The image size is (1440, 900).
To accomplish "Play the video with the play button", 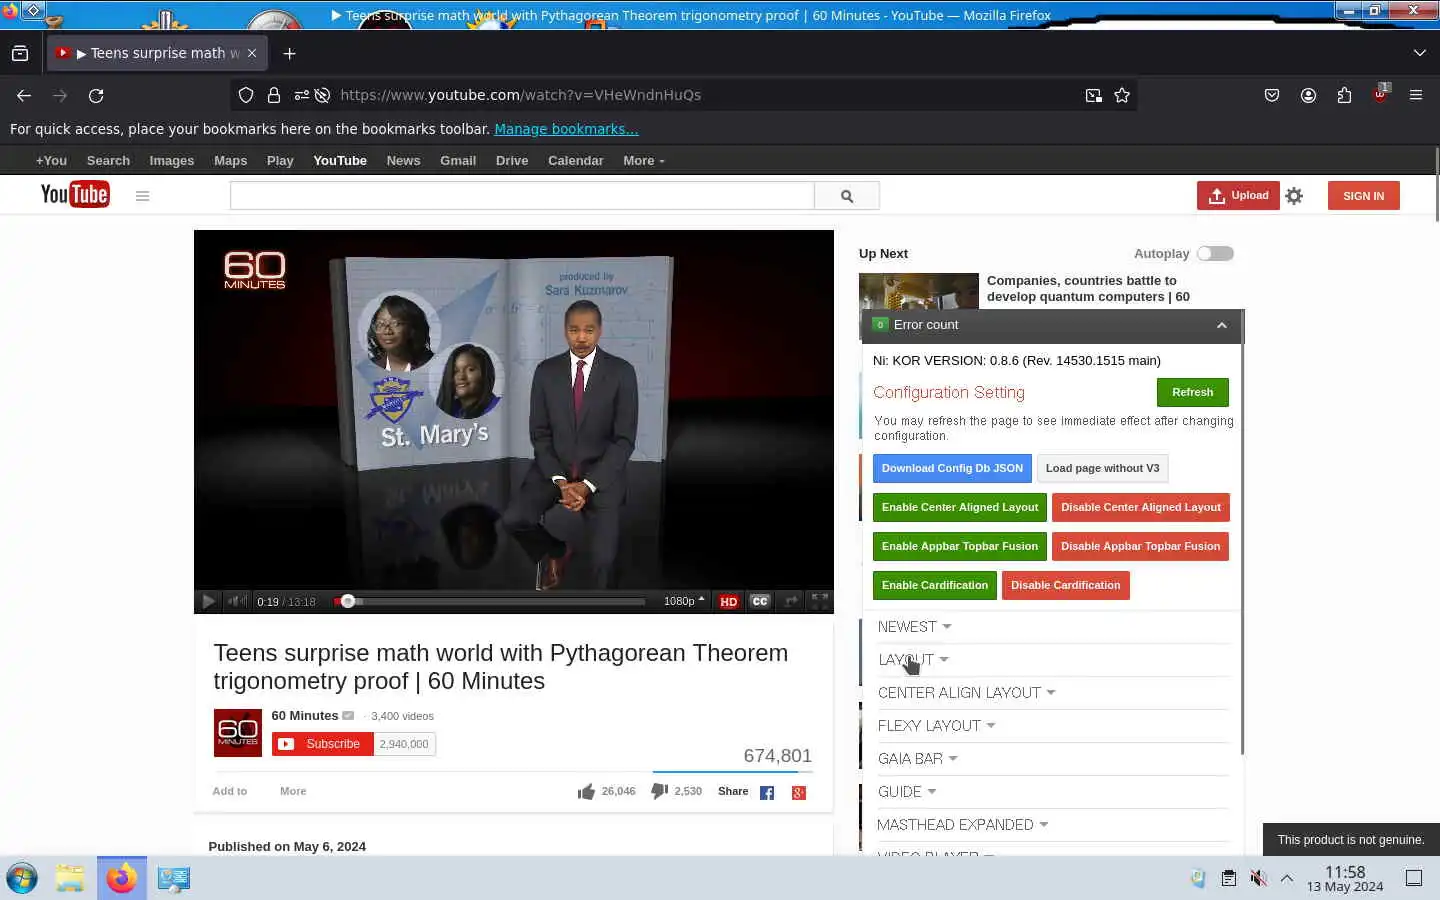I will pyautogui.click(x=208, y=601).
